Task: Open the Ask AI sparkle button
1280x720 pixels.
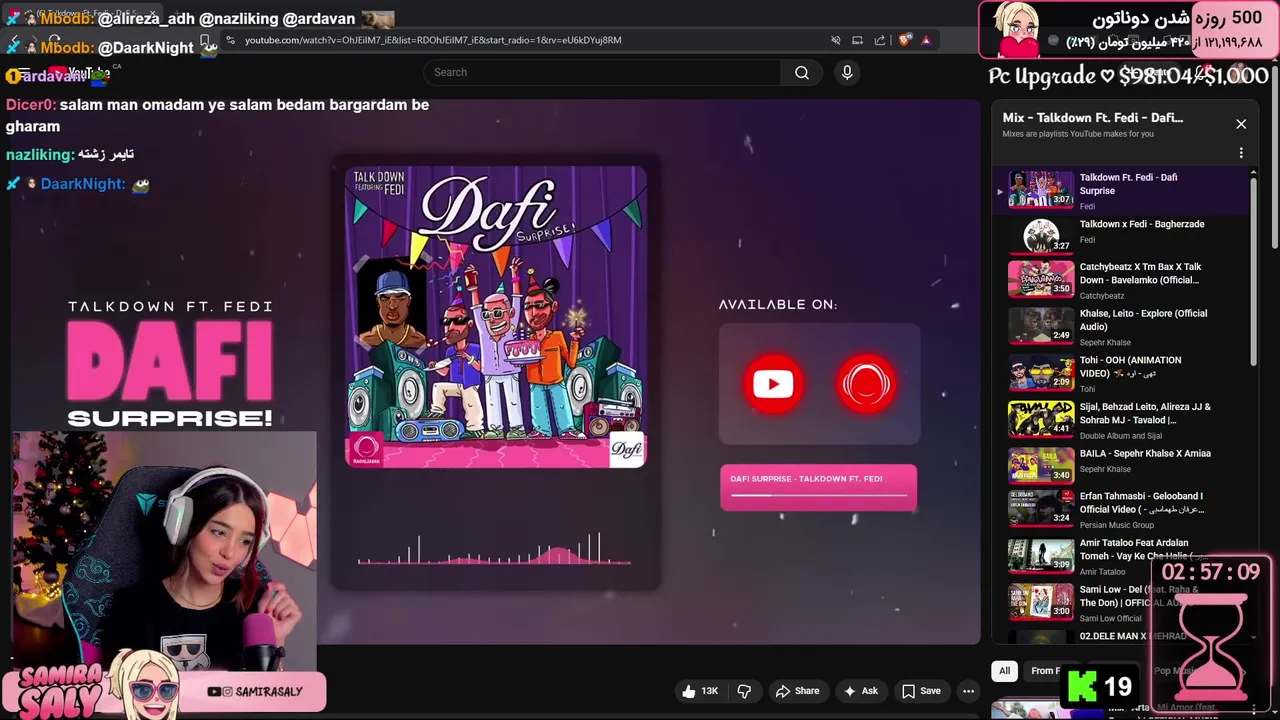Action: tap(861, 691)
